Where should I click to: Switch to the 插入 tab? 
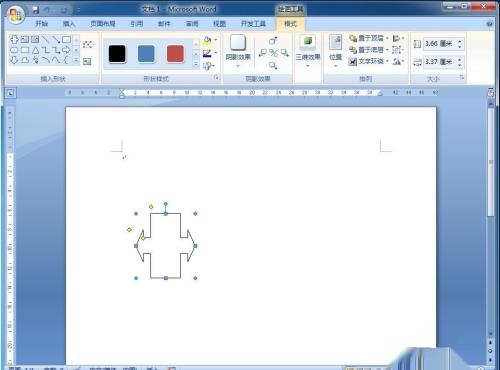(69, 24)
